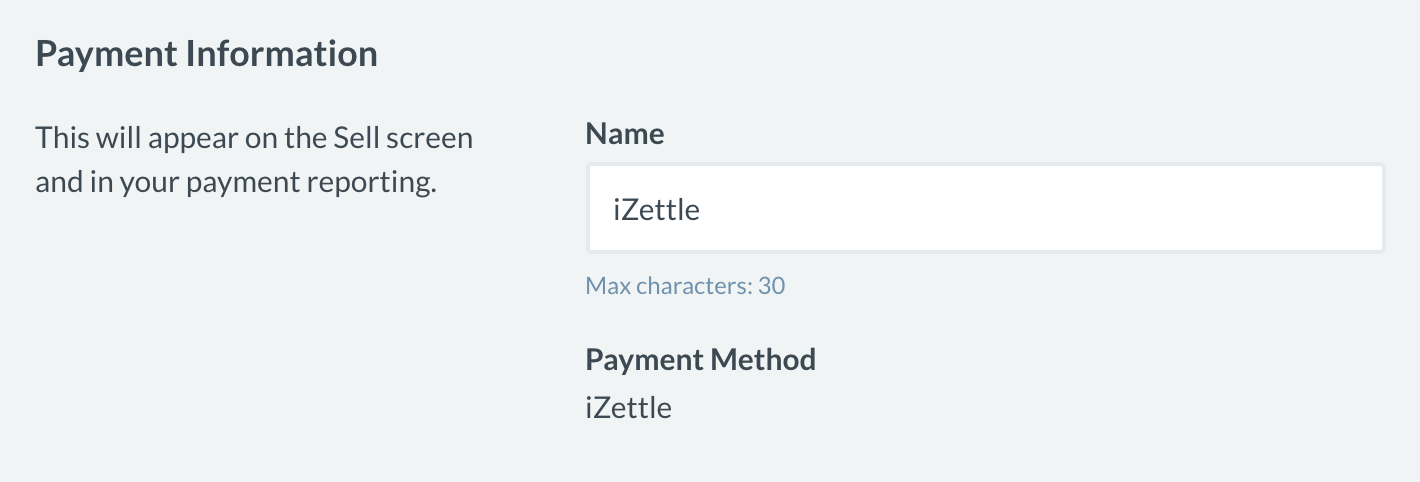Click the 'Max characters' hint text
Viewport: 1420px width, 482px height.
669,286
